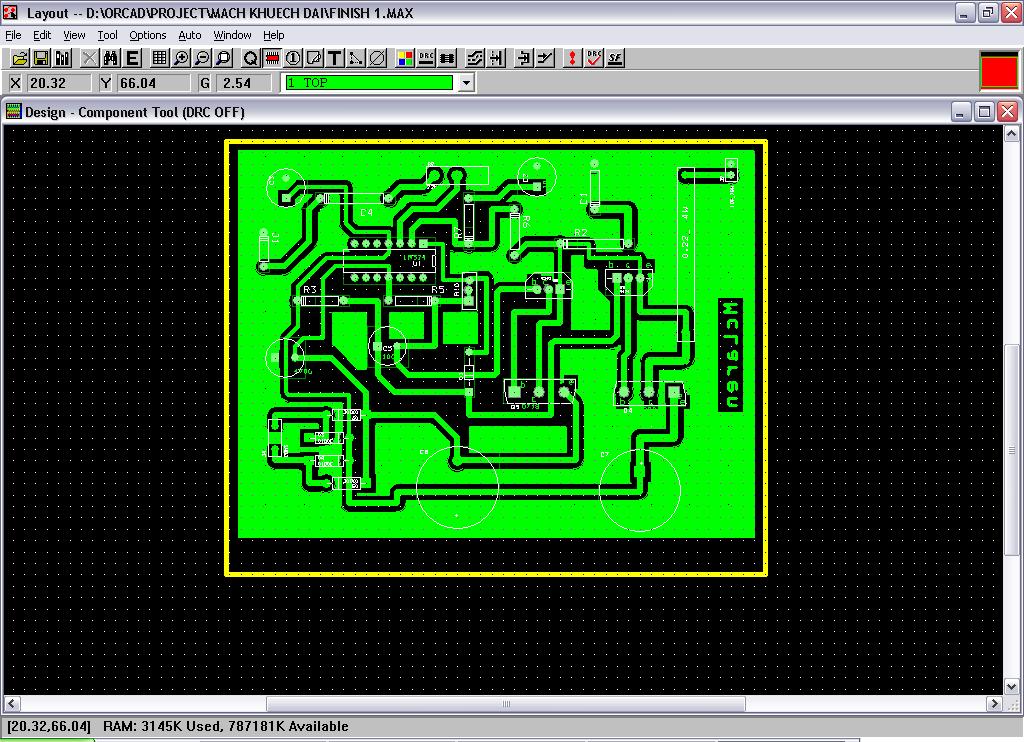The height and width of the screenshot is (742, 1024).
Task: Open the Help menu
Action: (x=274, y=35)
